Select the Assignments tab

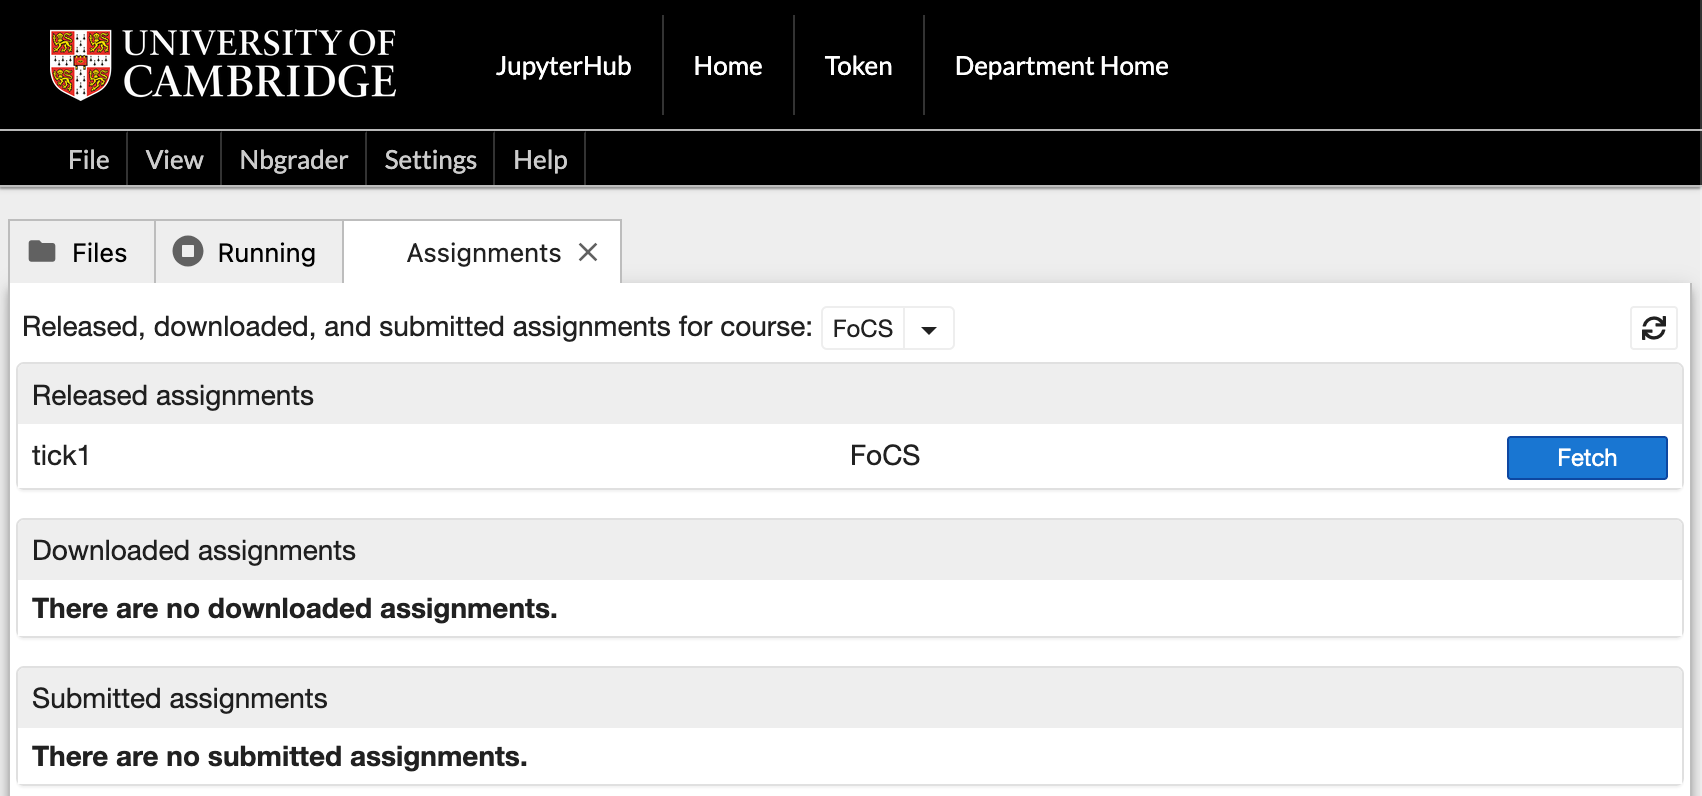click(x=483, y=253)
